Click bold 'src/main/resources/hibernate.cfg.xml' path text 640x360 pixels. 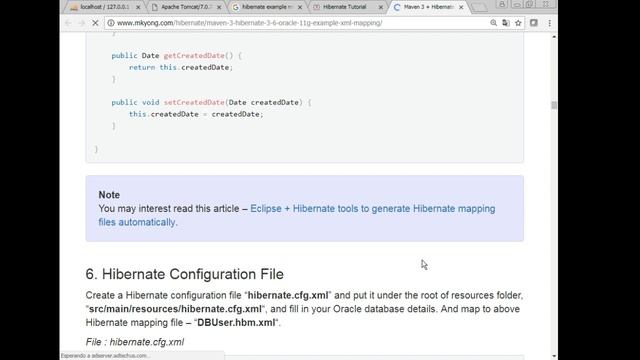pos(175,309)
